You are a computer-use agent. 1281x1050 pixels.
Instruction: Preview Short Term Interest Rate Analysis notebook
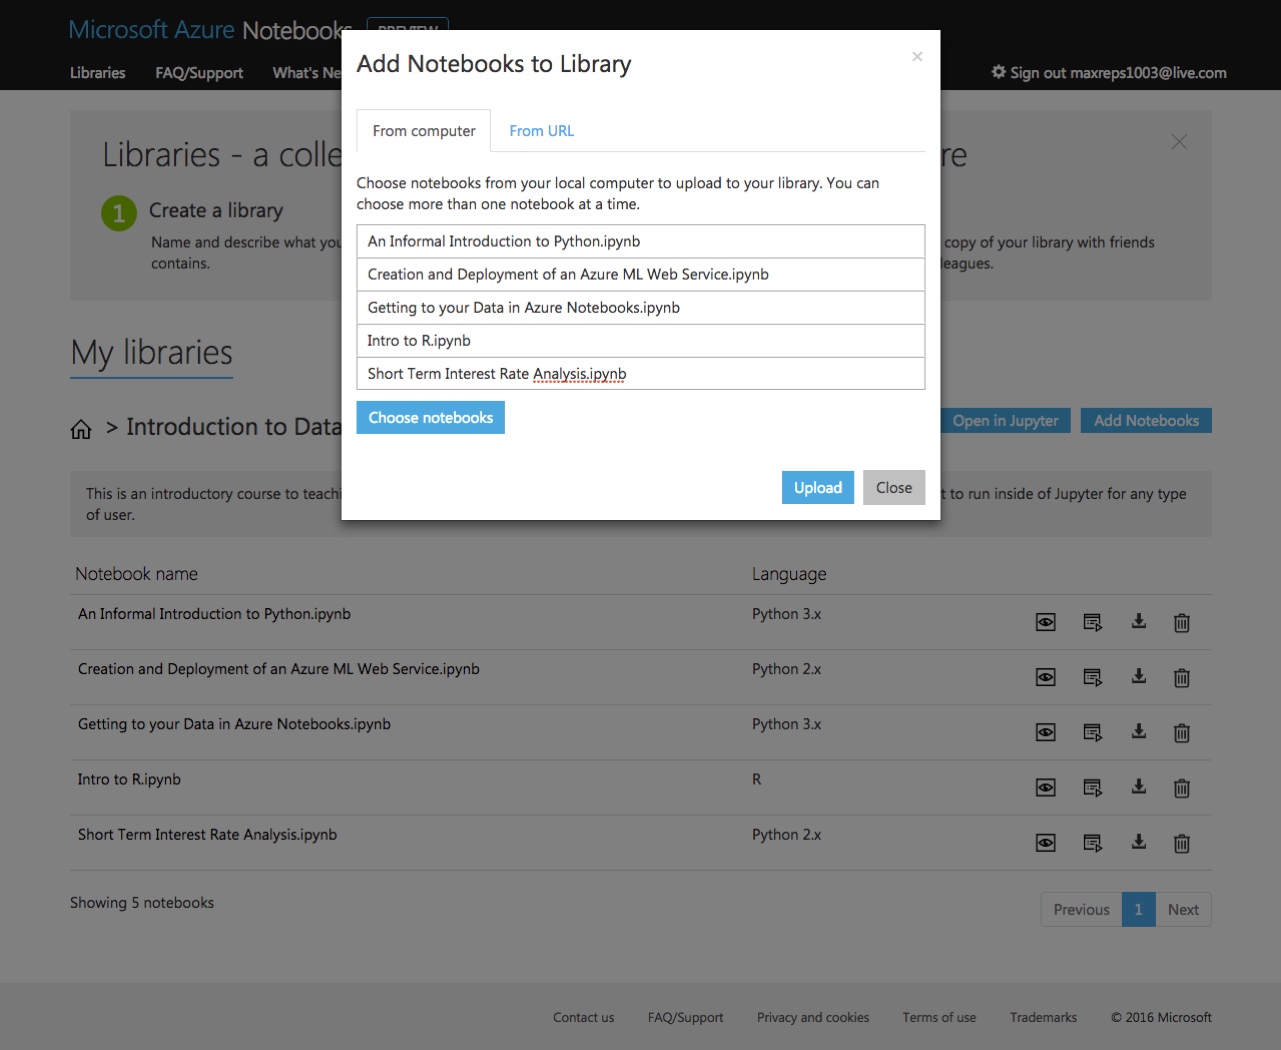(x=1045, y=843)
